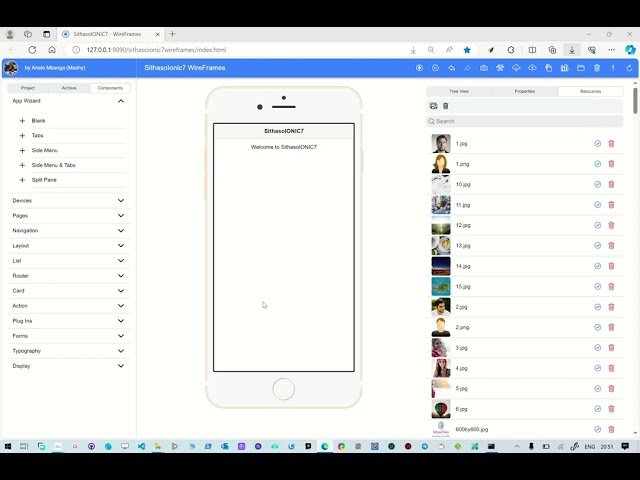Click in the resources Search field
Image resolution: width=640 pixels, height=480 pixels.
pyautogui.click(x=524, y=121)
